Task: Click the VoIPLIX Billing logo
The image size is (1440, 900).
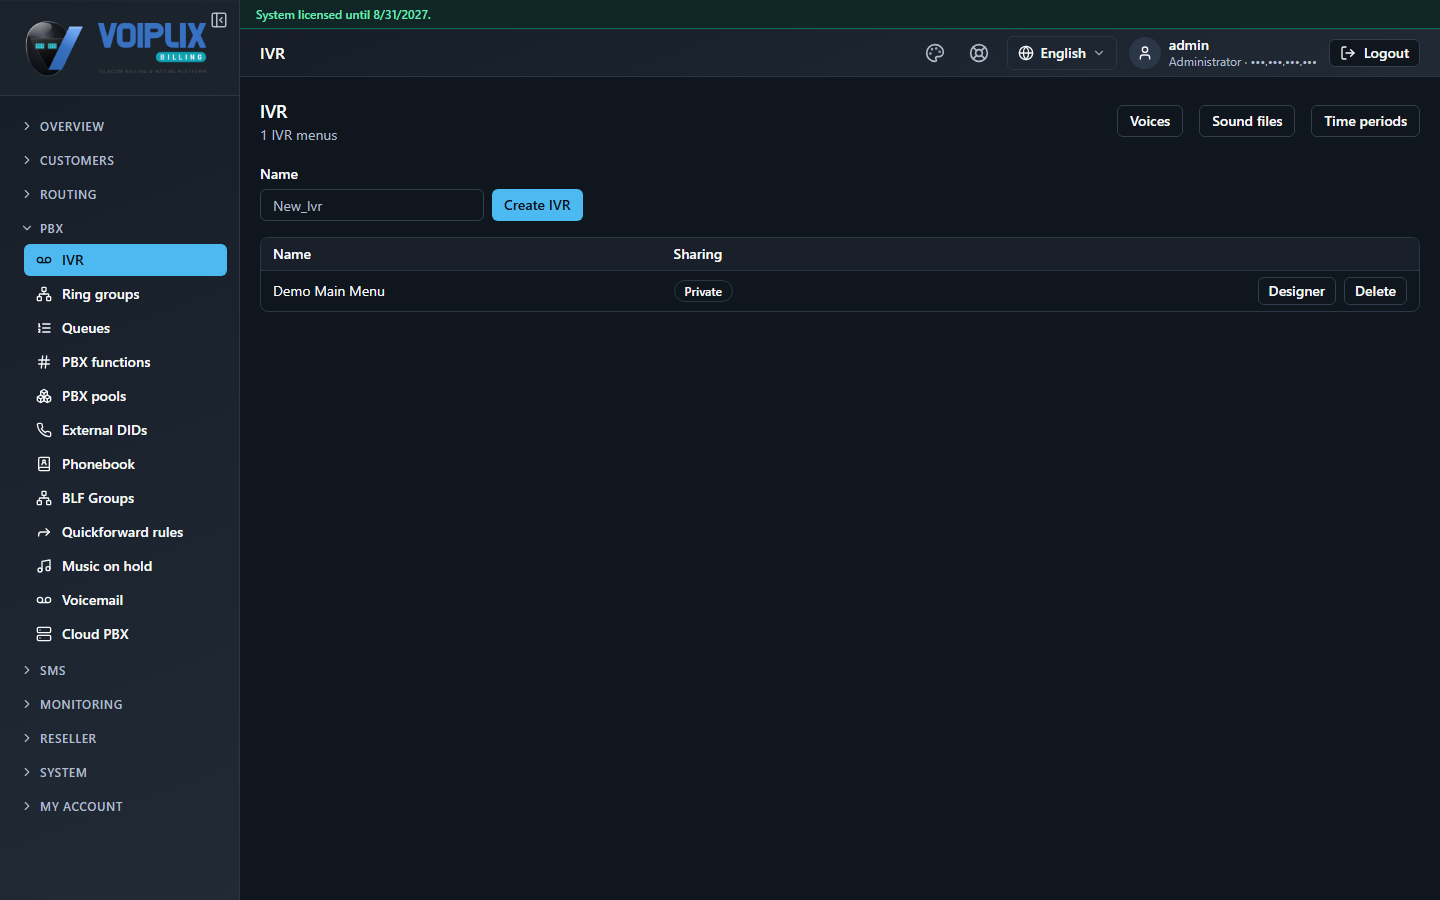Action: 116,47
